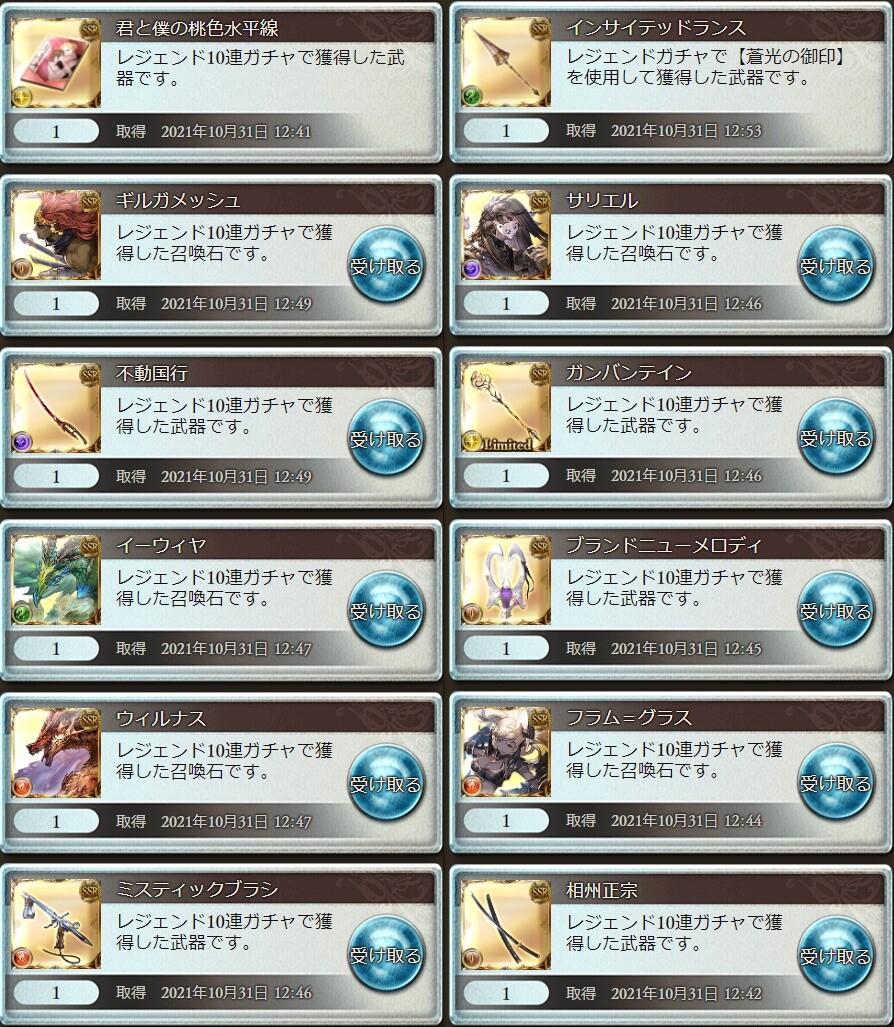Claim 不動国行 using the 受け取る button
Image resolution: width=894 pixels, height=1027 pixels.
coord(386,438)
